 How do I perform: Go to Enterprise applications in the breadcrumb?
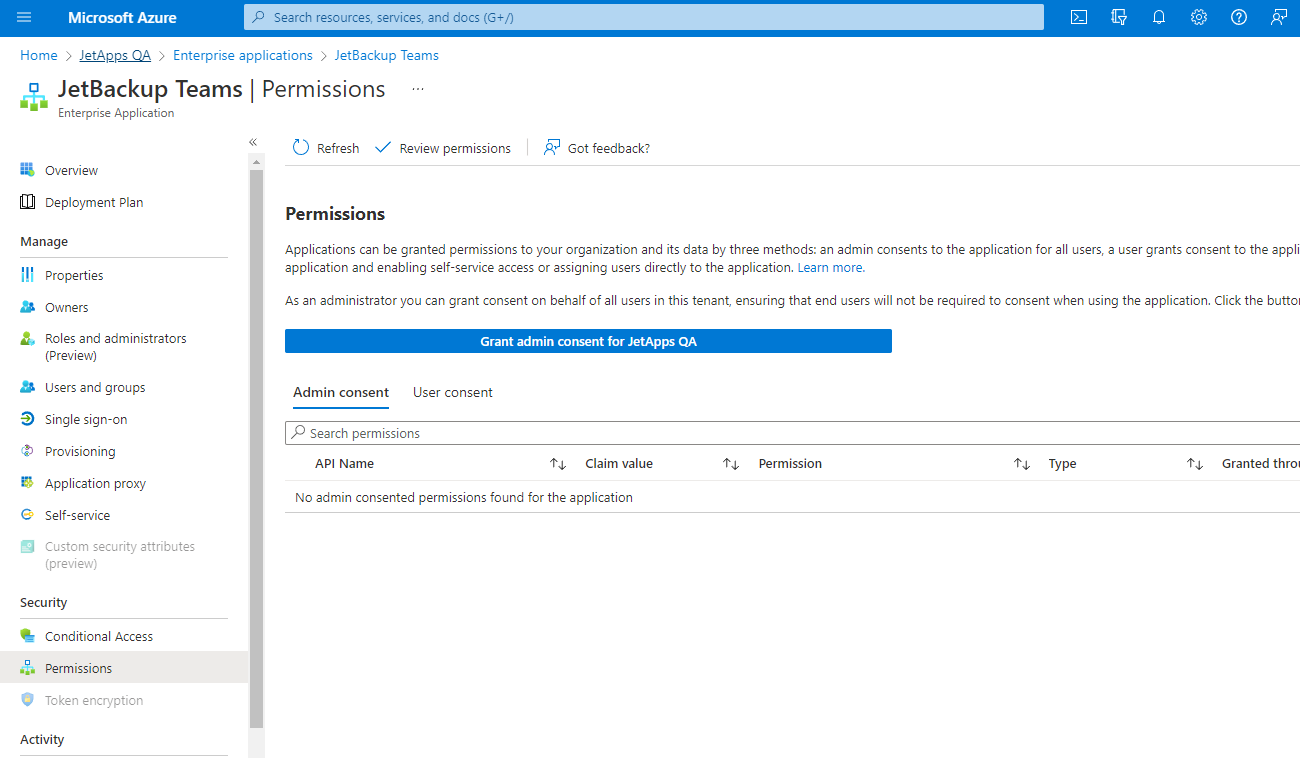(x=243, y=55)
